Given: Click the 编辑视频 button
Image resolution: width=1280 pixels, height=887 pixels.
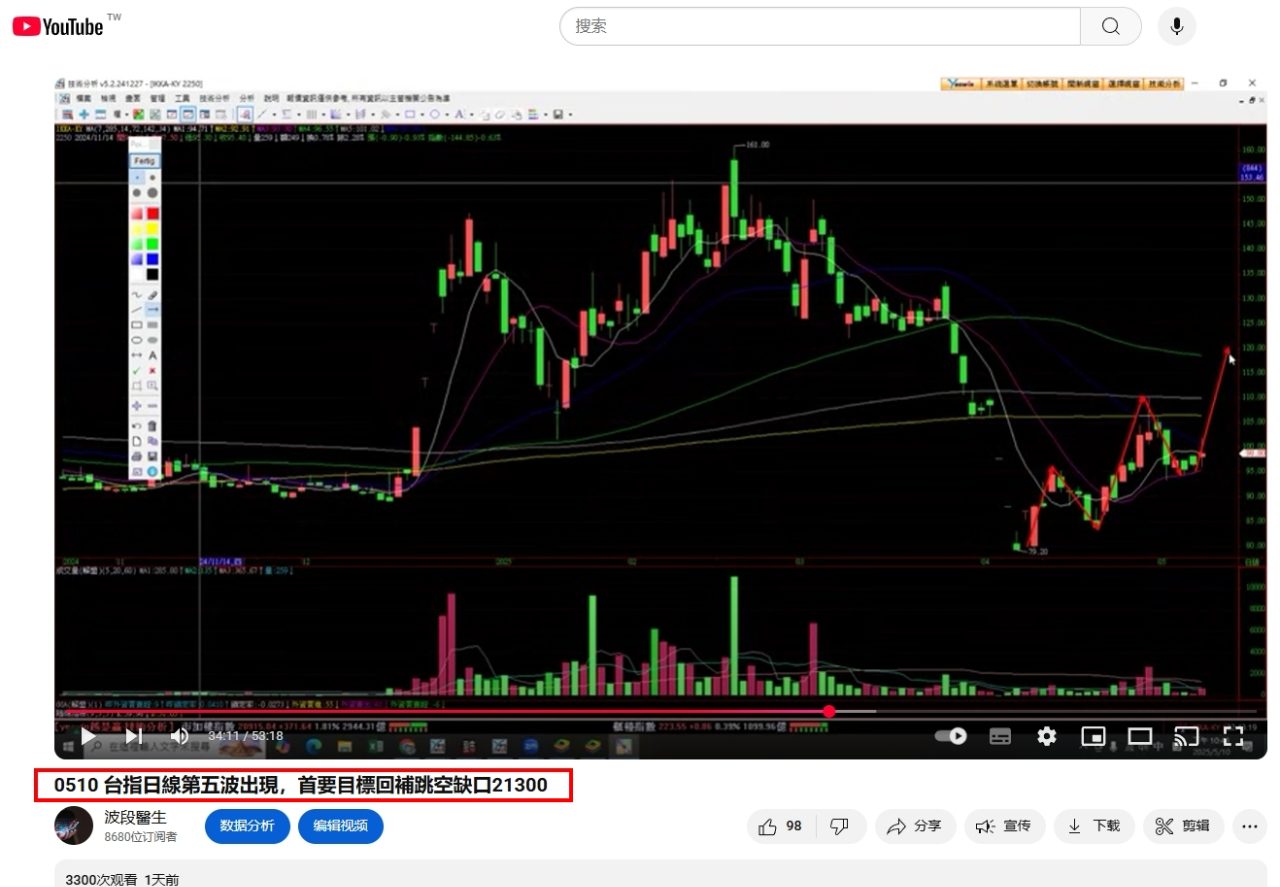Looking at the screenshot, I should [x=340, y=826].
